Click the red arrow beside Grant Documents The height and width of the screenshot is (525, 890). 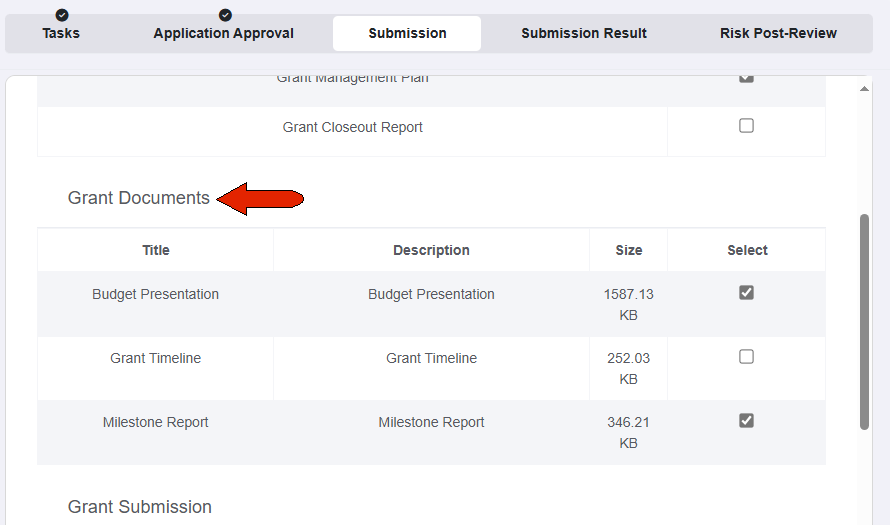(260, 199)
